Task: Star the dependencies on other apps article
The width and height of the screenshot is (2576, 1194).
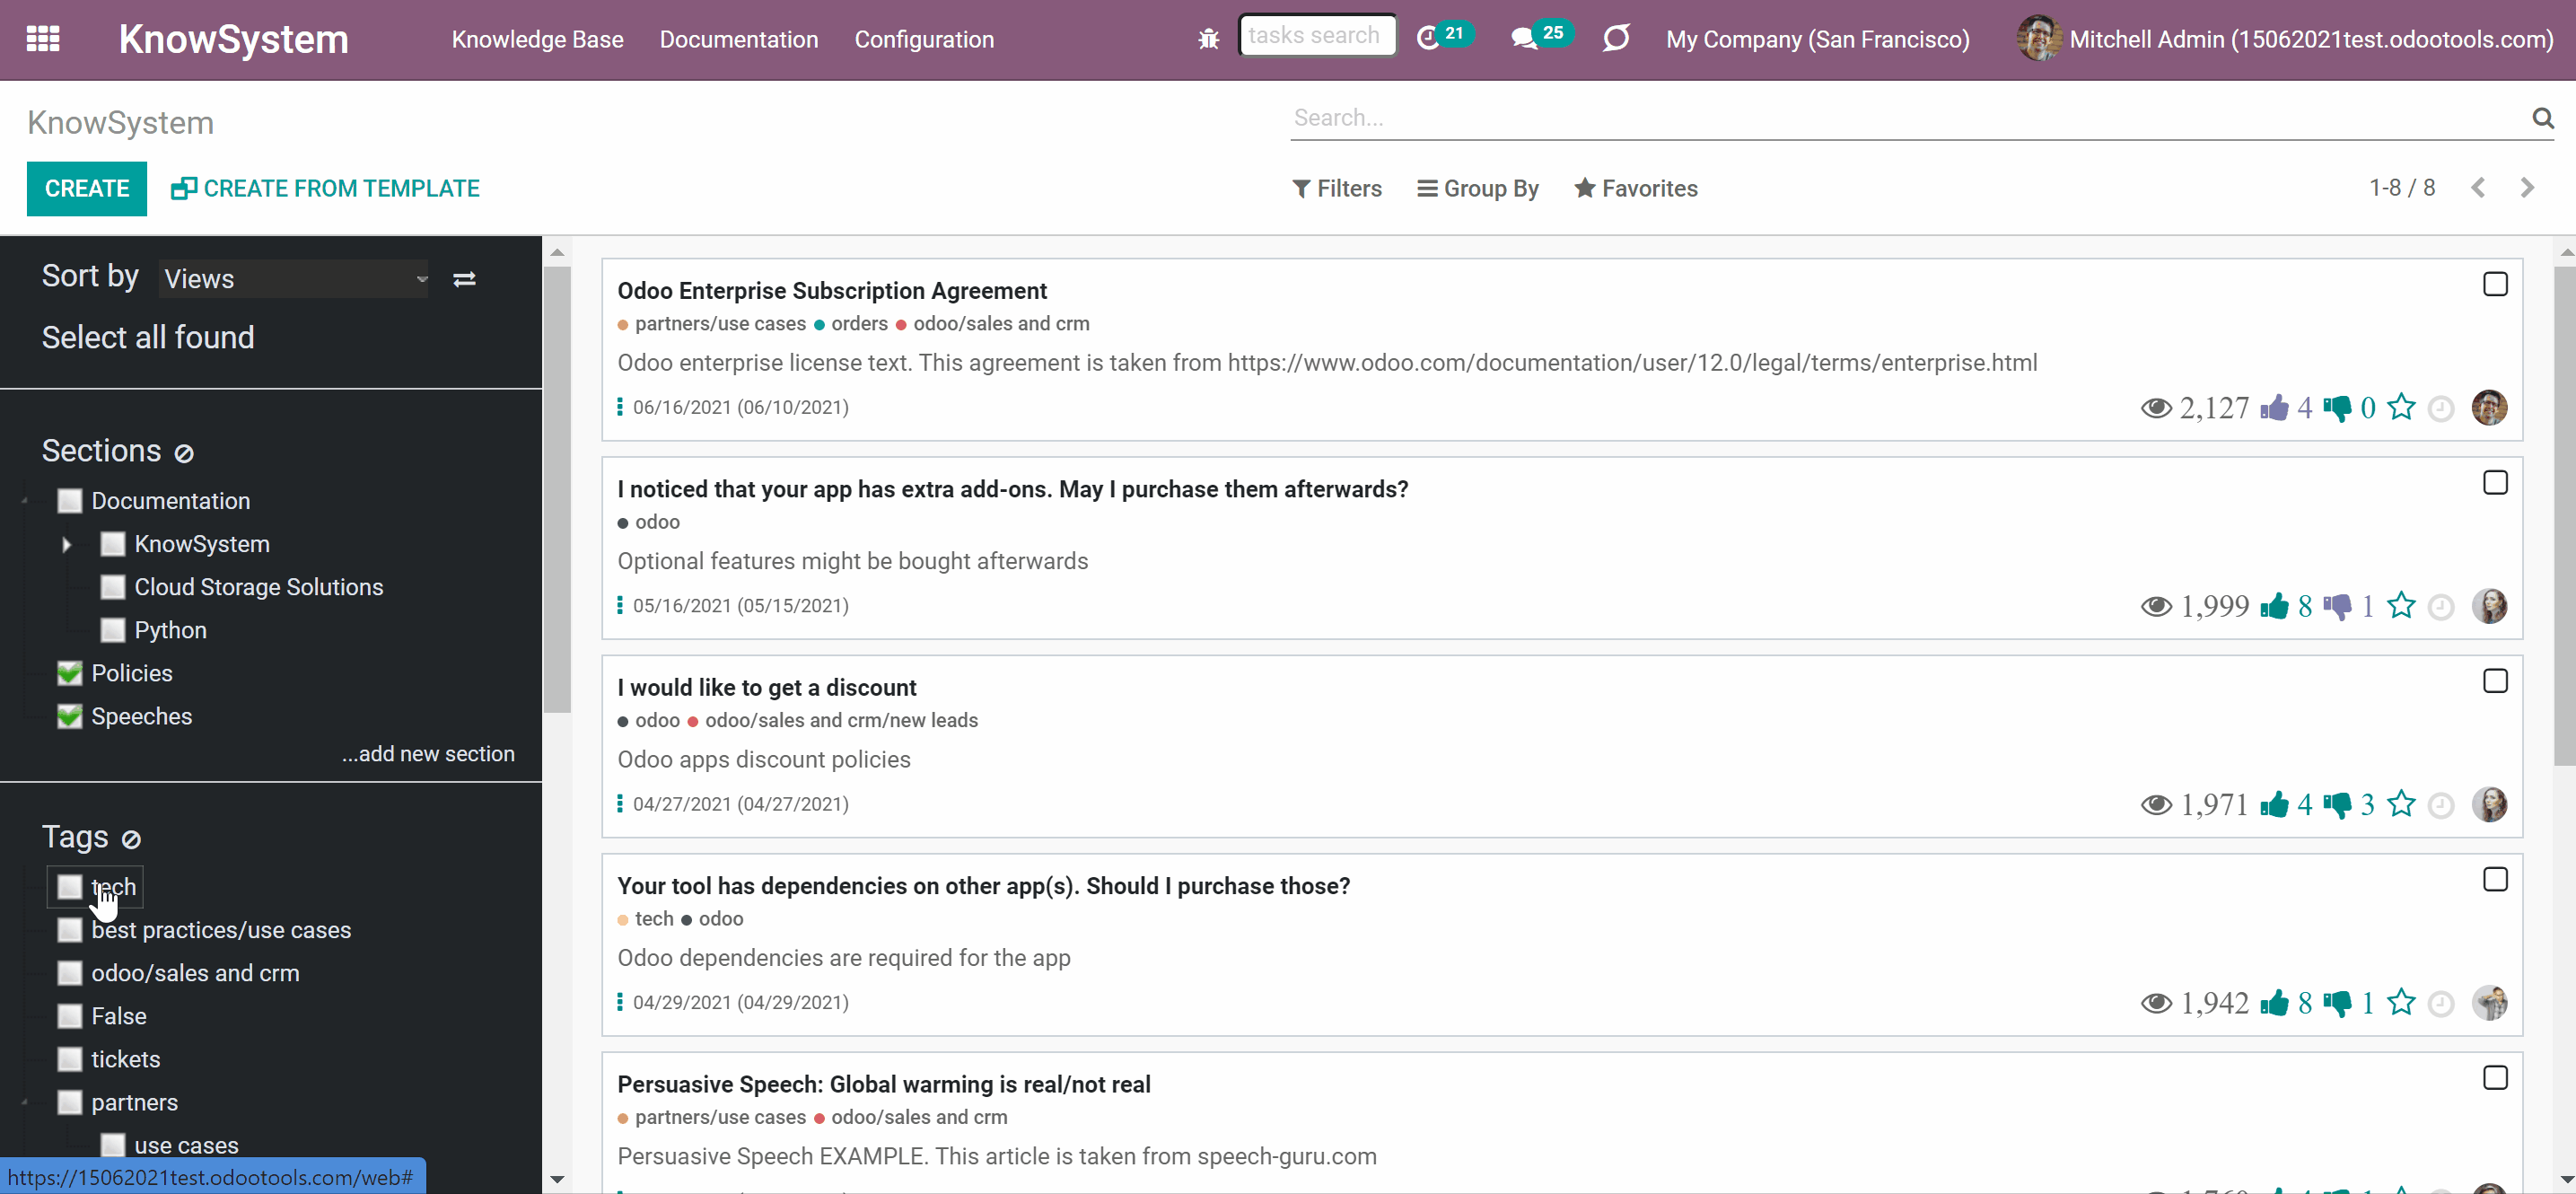Action: 2401,1001
